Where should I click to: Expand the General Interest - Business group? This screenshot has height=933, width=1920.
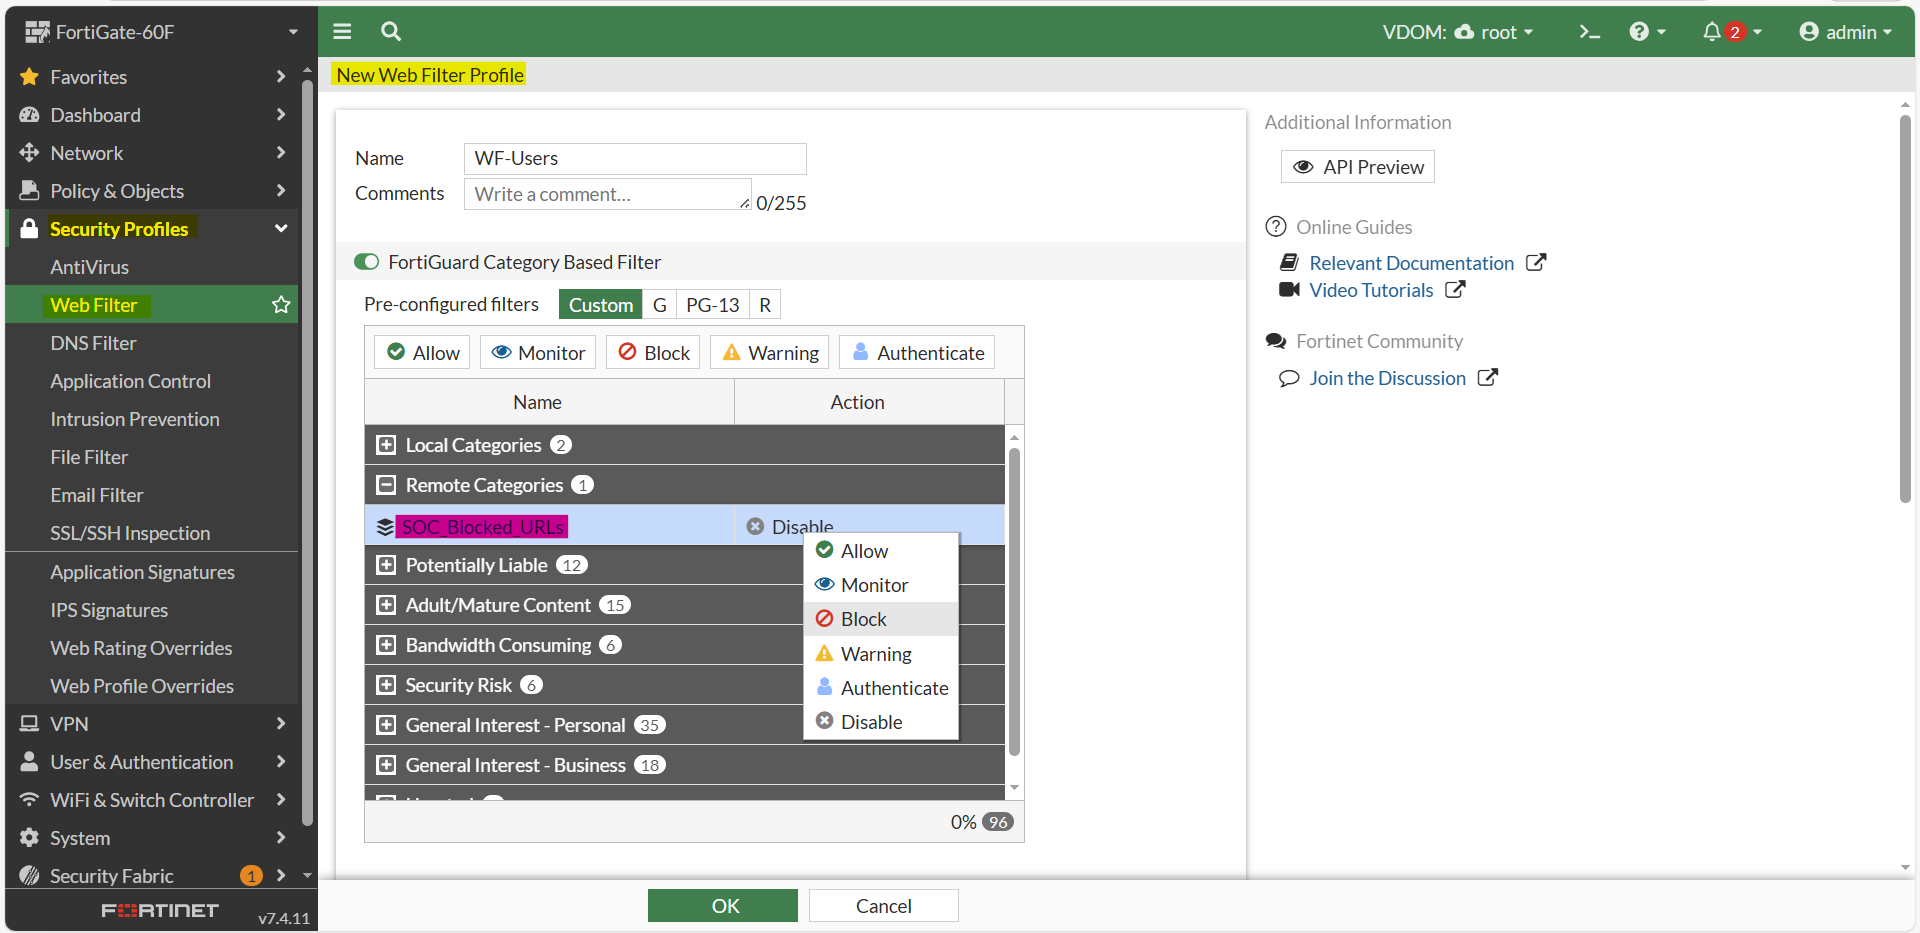(x=386, y=765)
